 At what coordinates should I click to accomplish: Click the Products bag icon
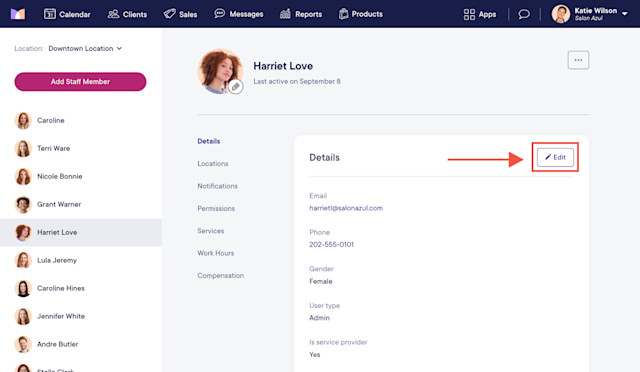[x=344, y=14]
